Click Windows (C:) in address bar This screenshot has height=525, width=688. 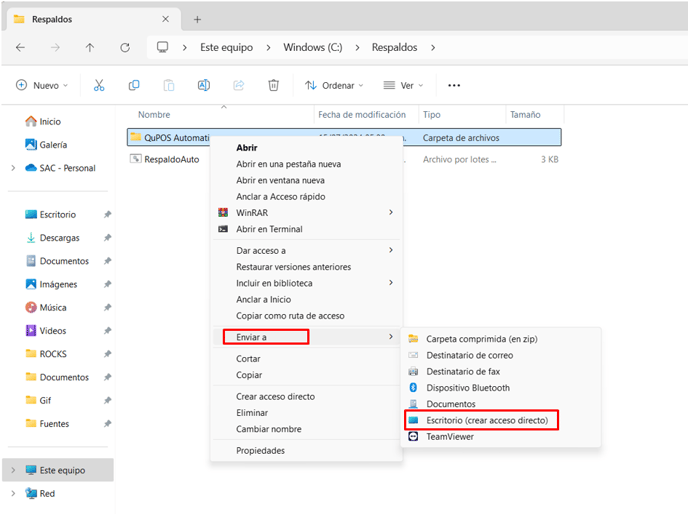313,47
